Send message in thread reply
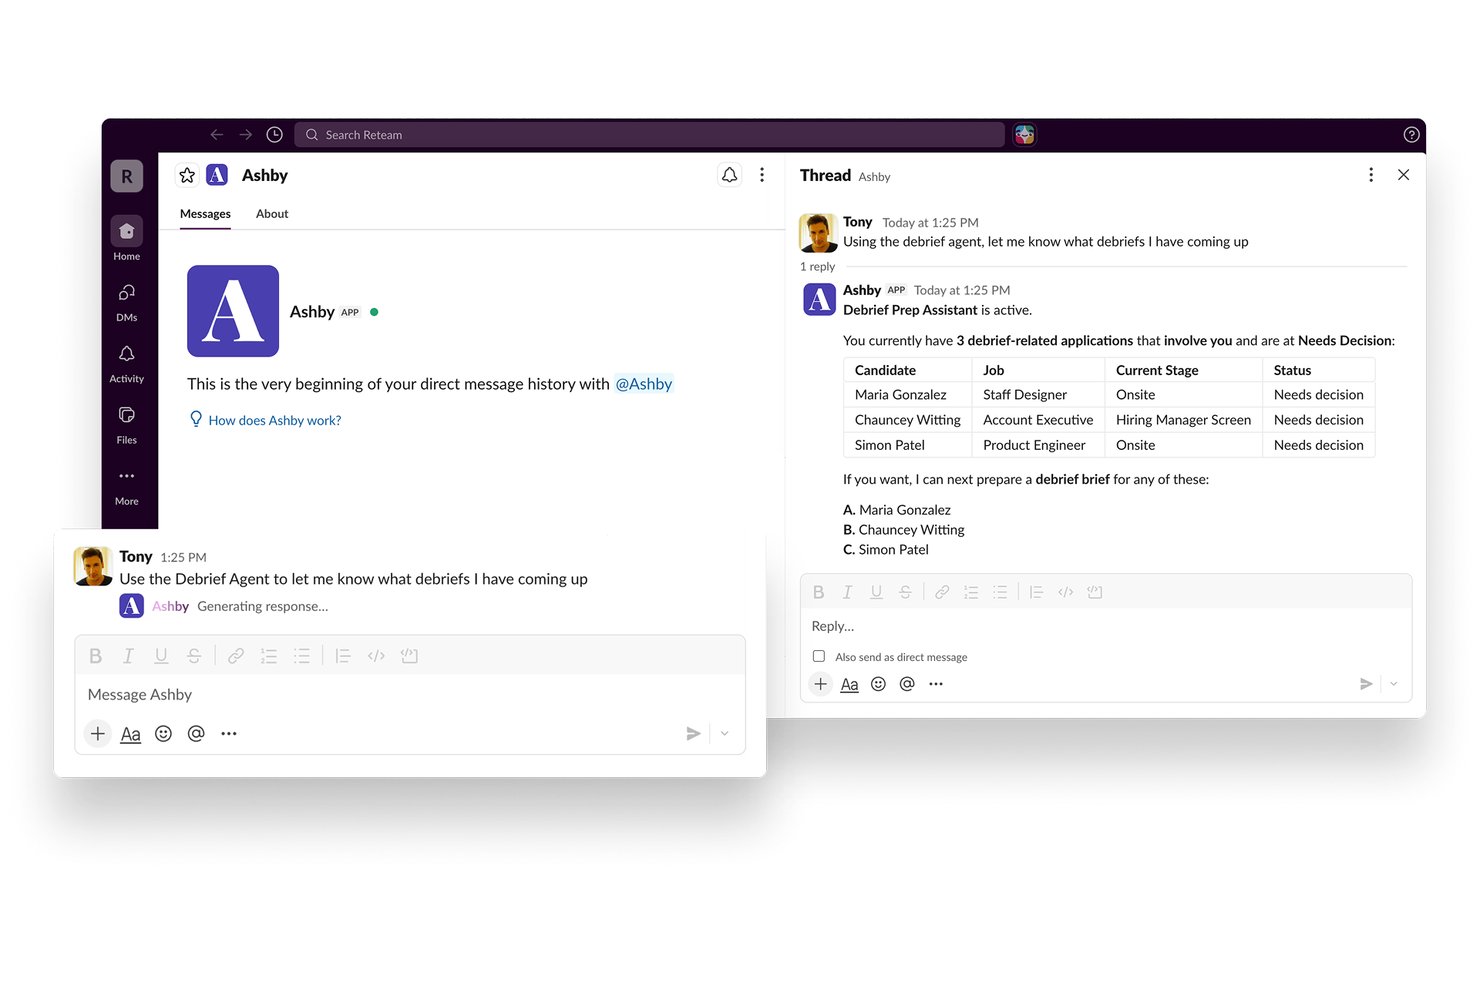This screenshot has height=987, width=1480. tap(1366, 684)
